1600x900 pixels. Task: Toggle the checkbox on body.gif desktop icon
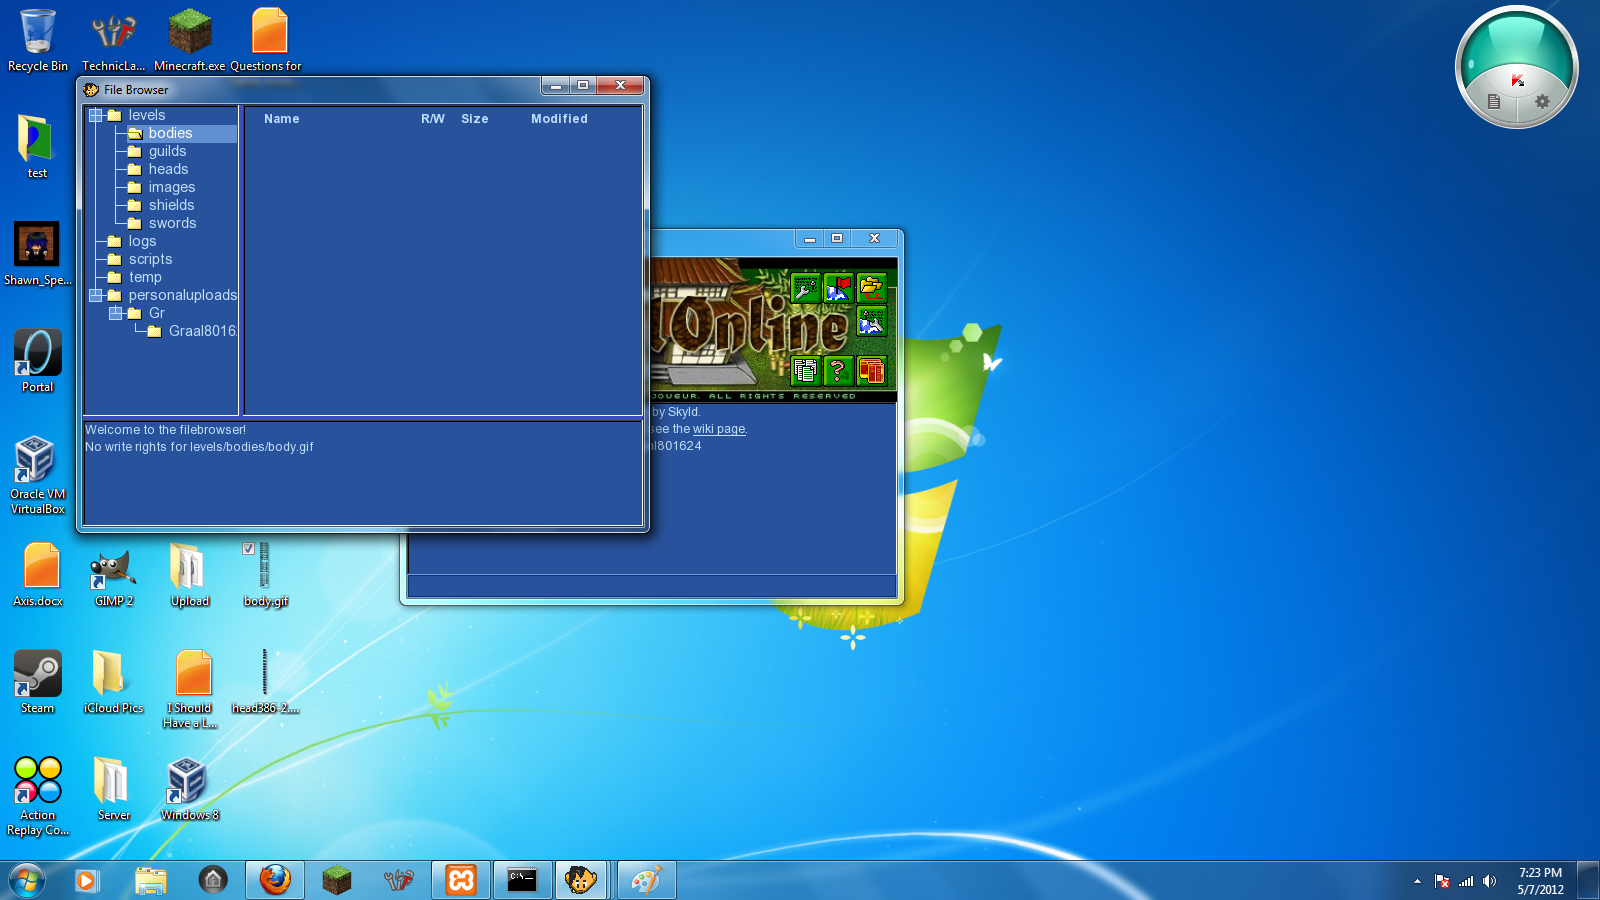(248, 548)
